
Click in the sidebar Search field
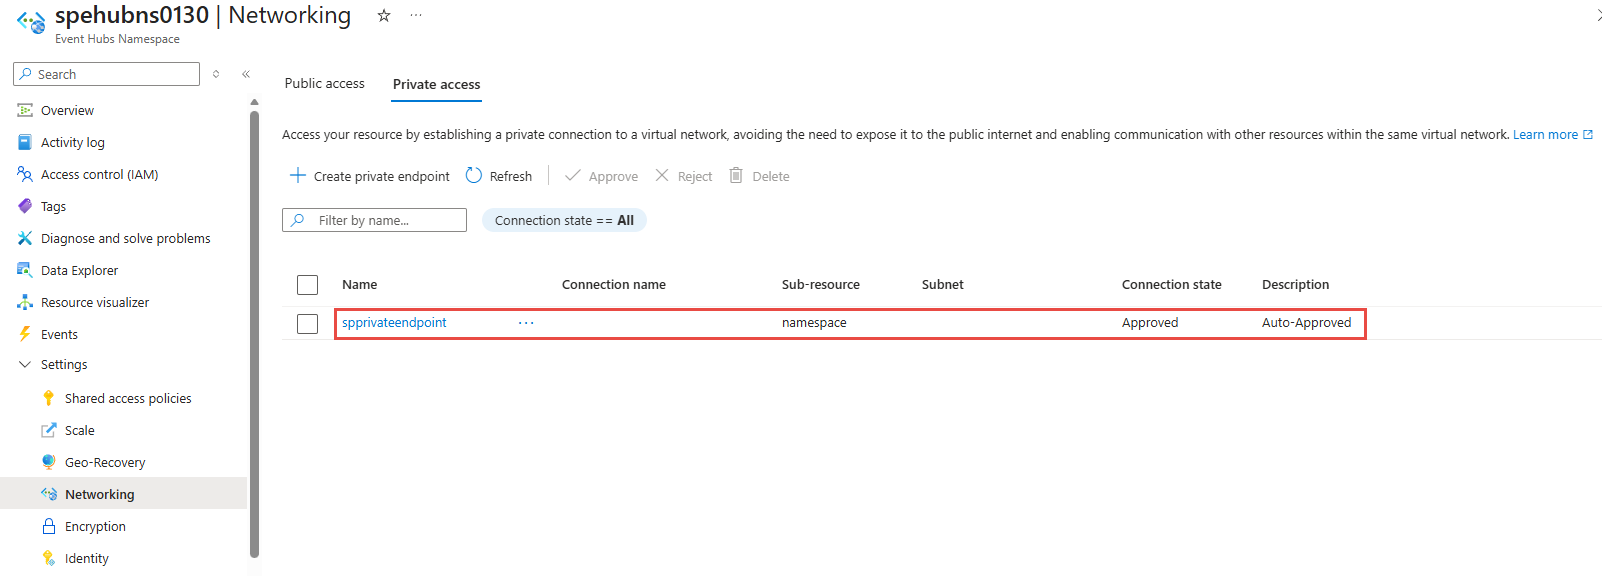(x=107, y=74)
